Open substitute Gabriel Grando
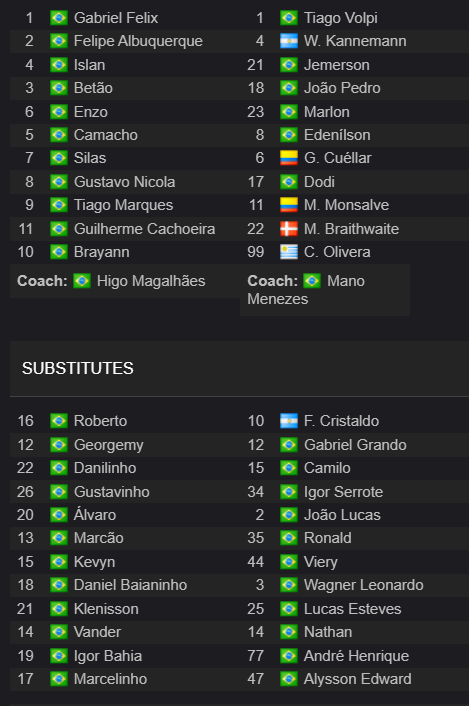469x706 pixels. [355, 445]
